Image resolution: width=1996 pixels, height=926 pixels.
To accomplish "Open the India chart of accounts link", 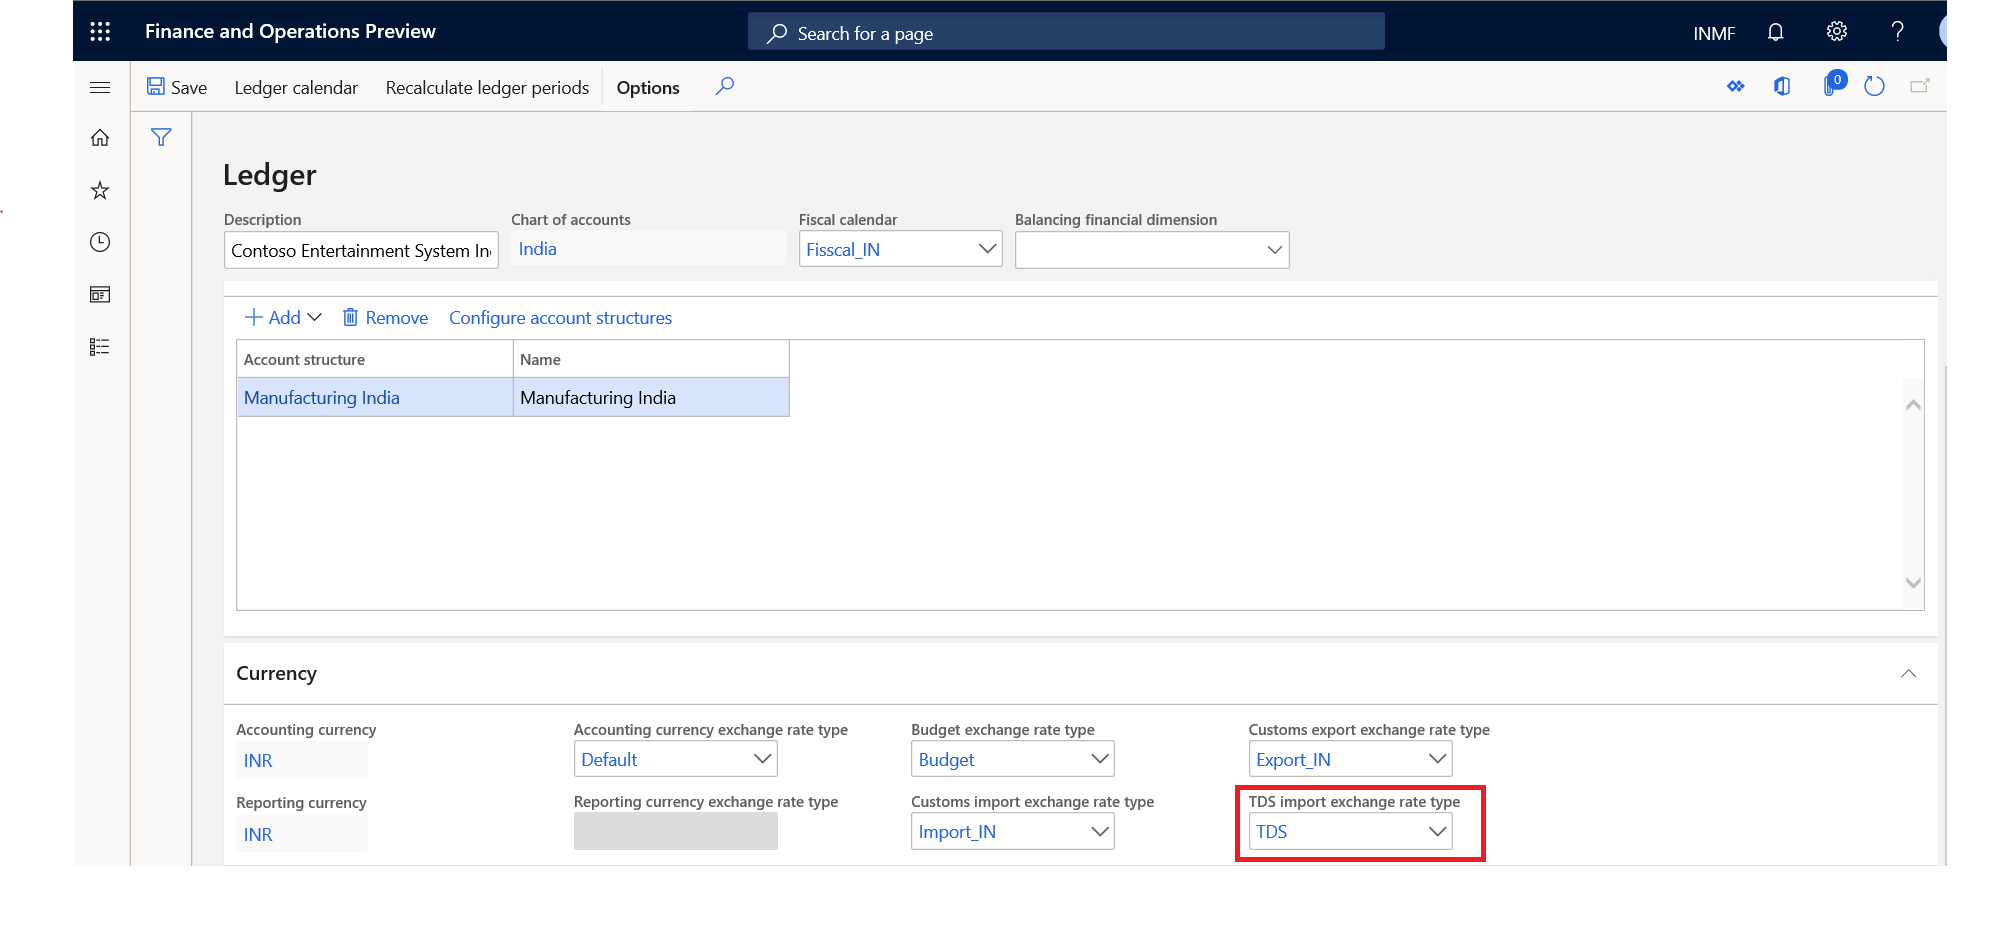I will coord(538,249).
